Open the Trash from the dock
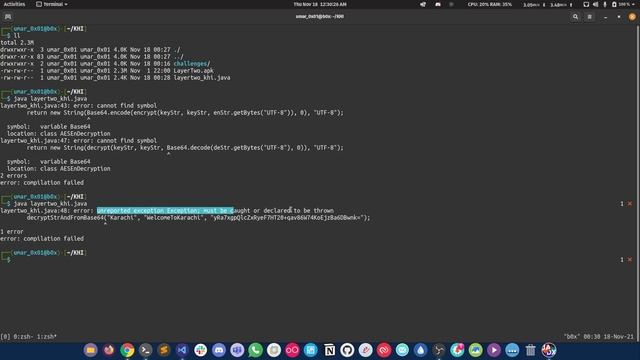Screen dimensions: 640x360 [530, 350]
